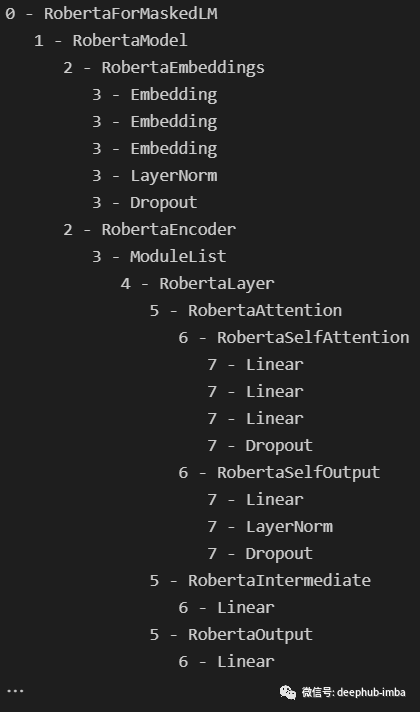The width and height of the screenshot is (420, 712).
Task: Select the RobertaSelfAttention line
Action: (294, 337)
